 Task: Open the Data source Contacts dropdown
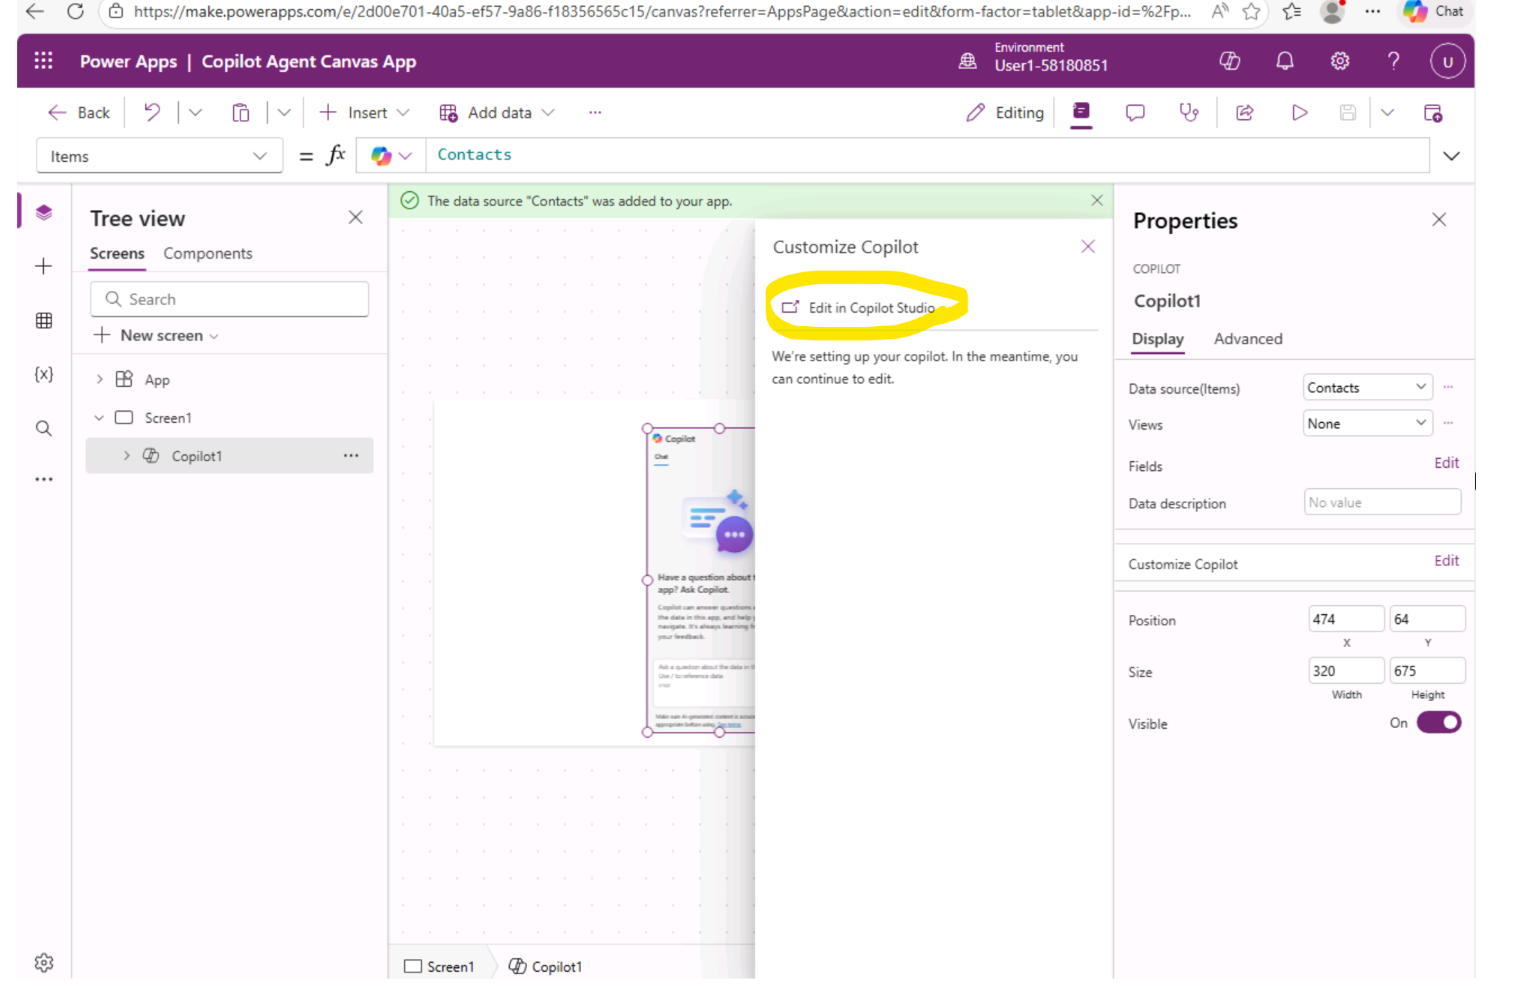pyautogui.click(x=1366, y=388)
